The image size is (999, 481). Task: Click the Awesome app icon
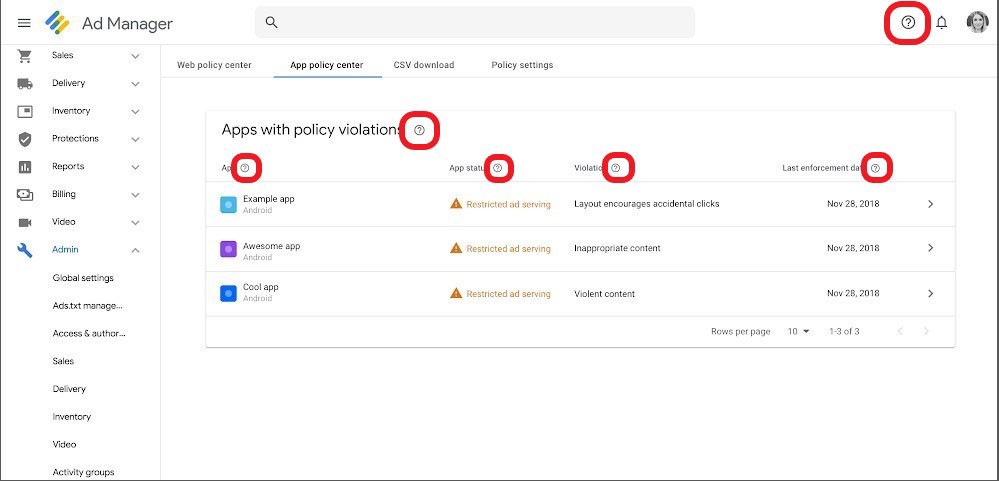(228, 249)
